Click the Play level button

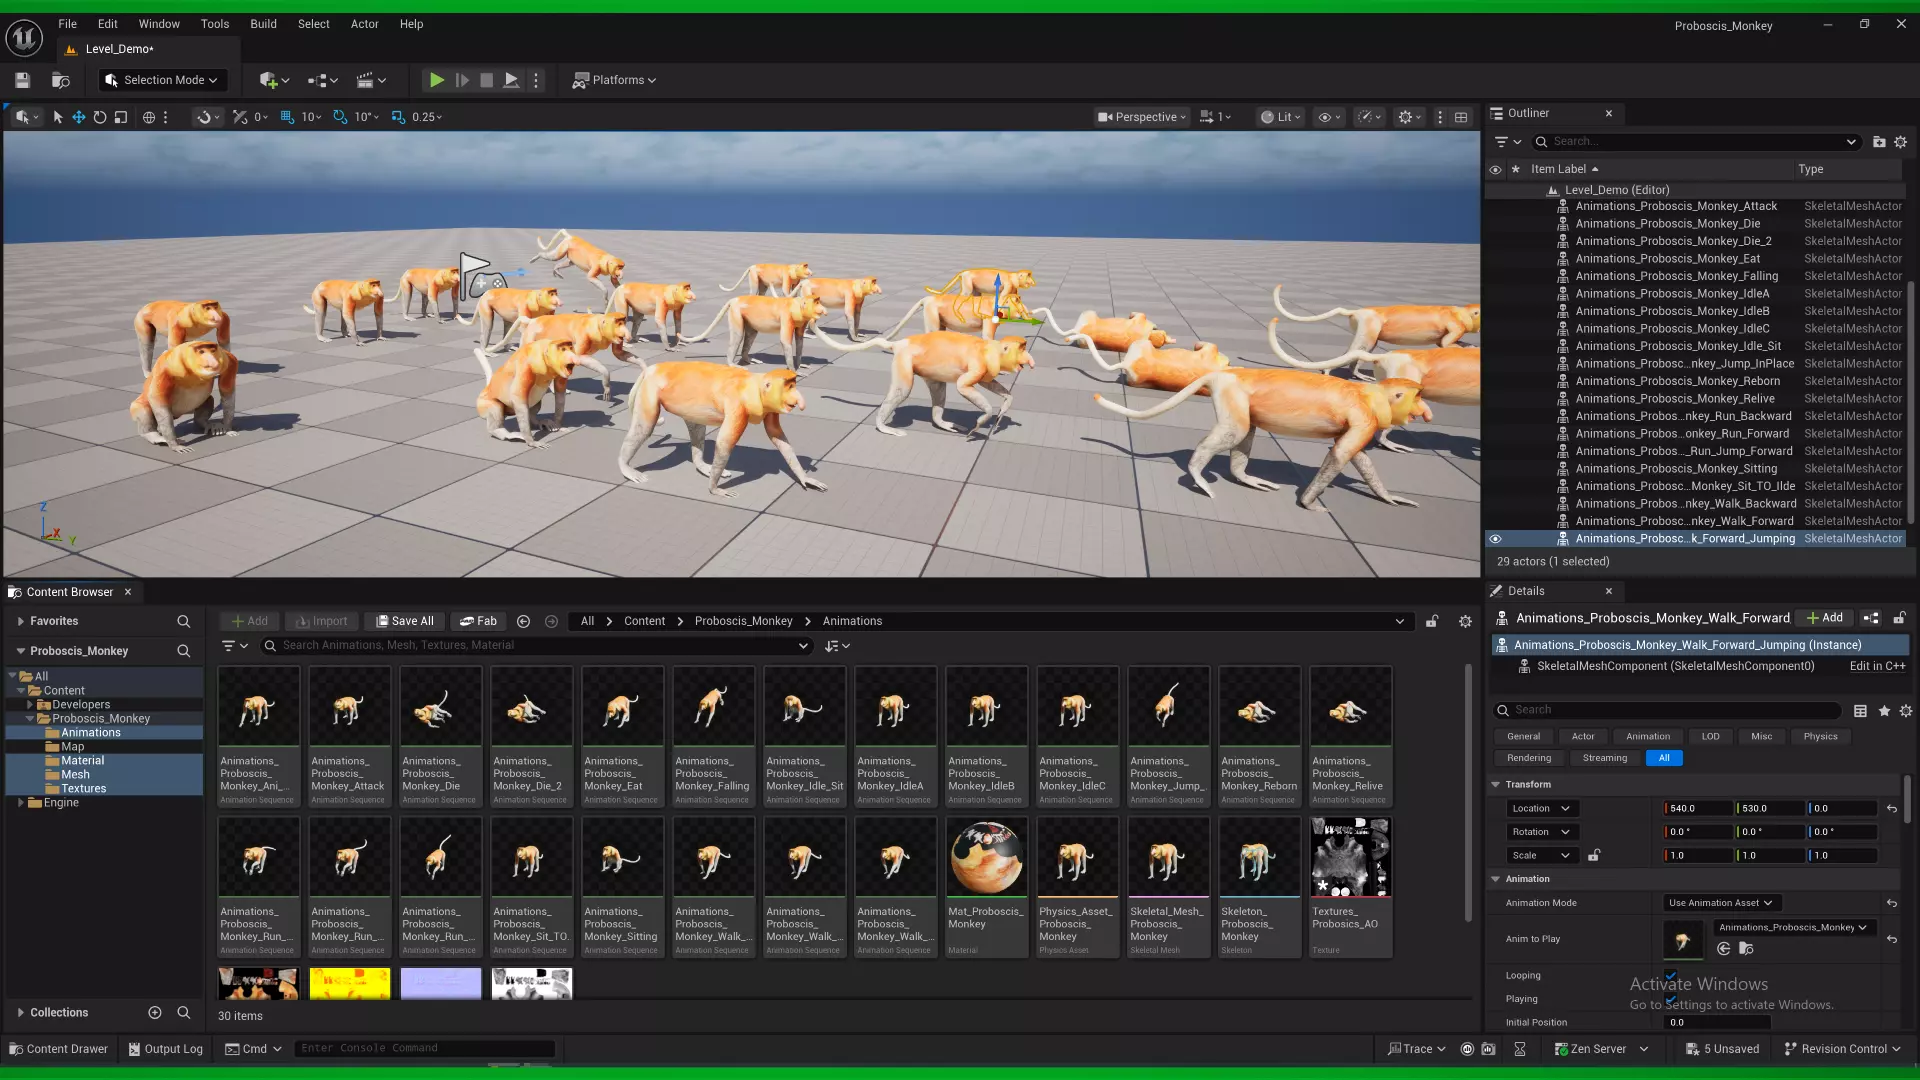coord(436,80)
